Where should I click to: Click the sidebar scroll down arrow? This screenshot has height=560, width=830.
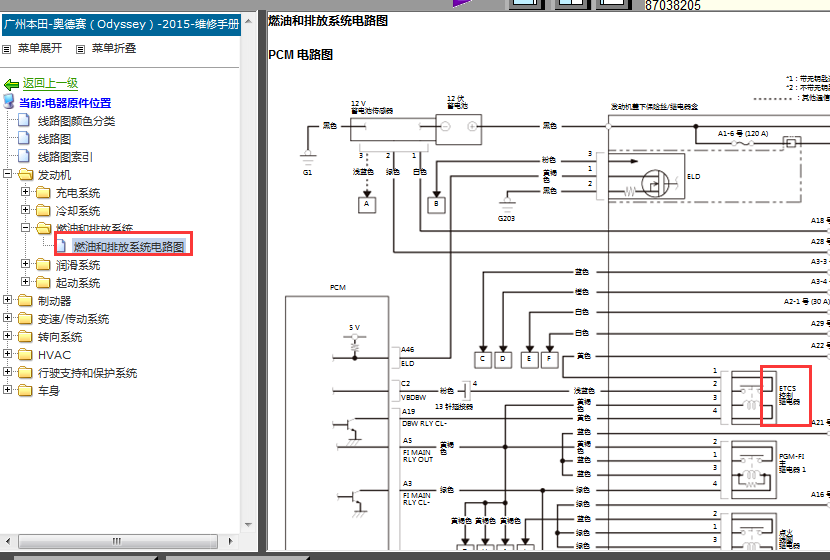(x=248, y=525)
